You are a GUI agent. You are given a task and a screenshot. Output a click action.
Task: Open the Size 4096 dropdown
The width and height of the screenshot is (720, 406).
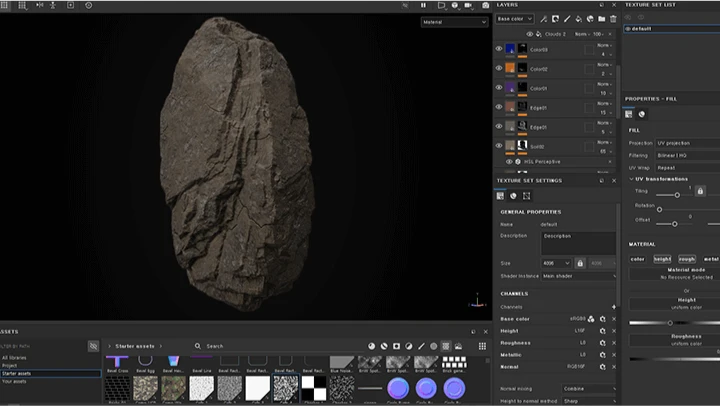click(x=556, y=263)
